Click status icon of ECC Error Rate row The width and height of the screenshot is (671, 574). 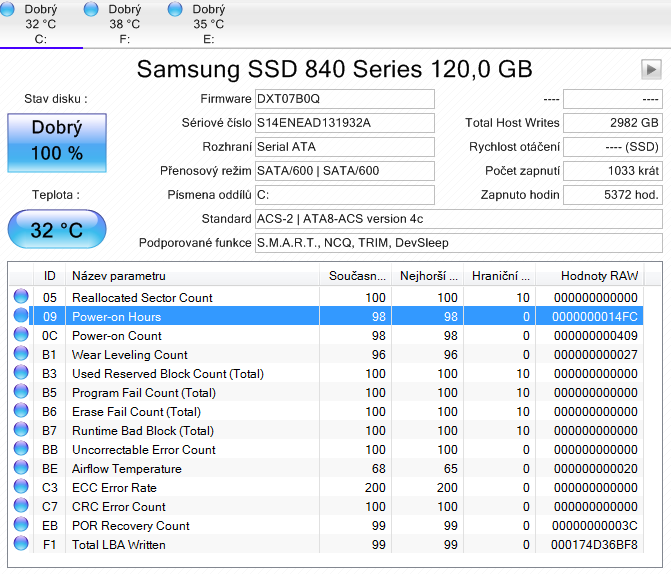(x=21, y=486)
